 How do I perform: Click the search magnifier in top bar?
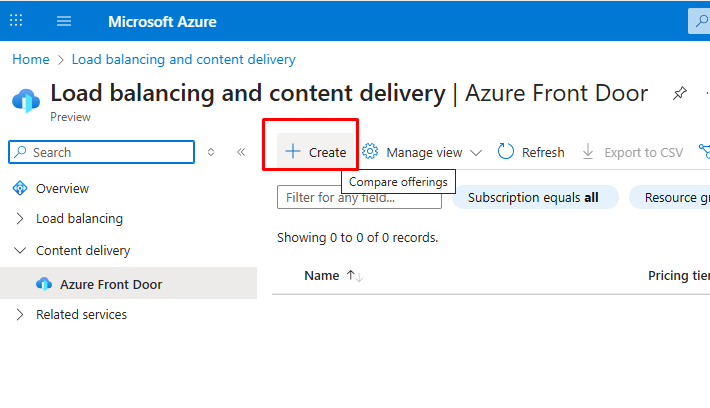[701, 20]
